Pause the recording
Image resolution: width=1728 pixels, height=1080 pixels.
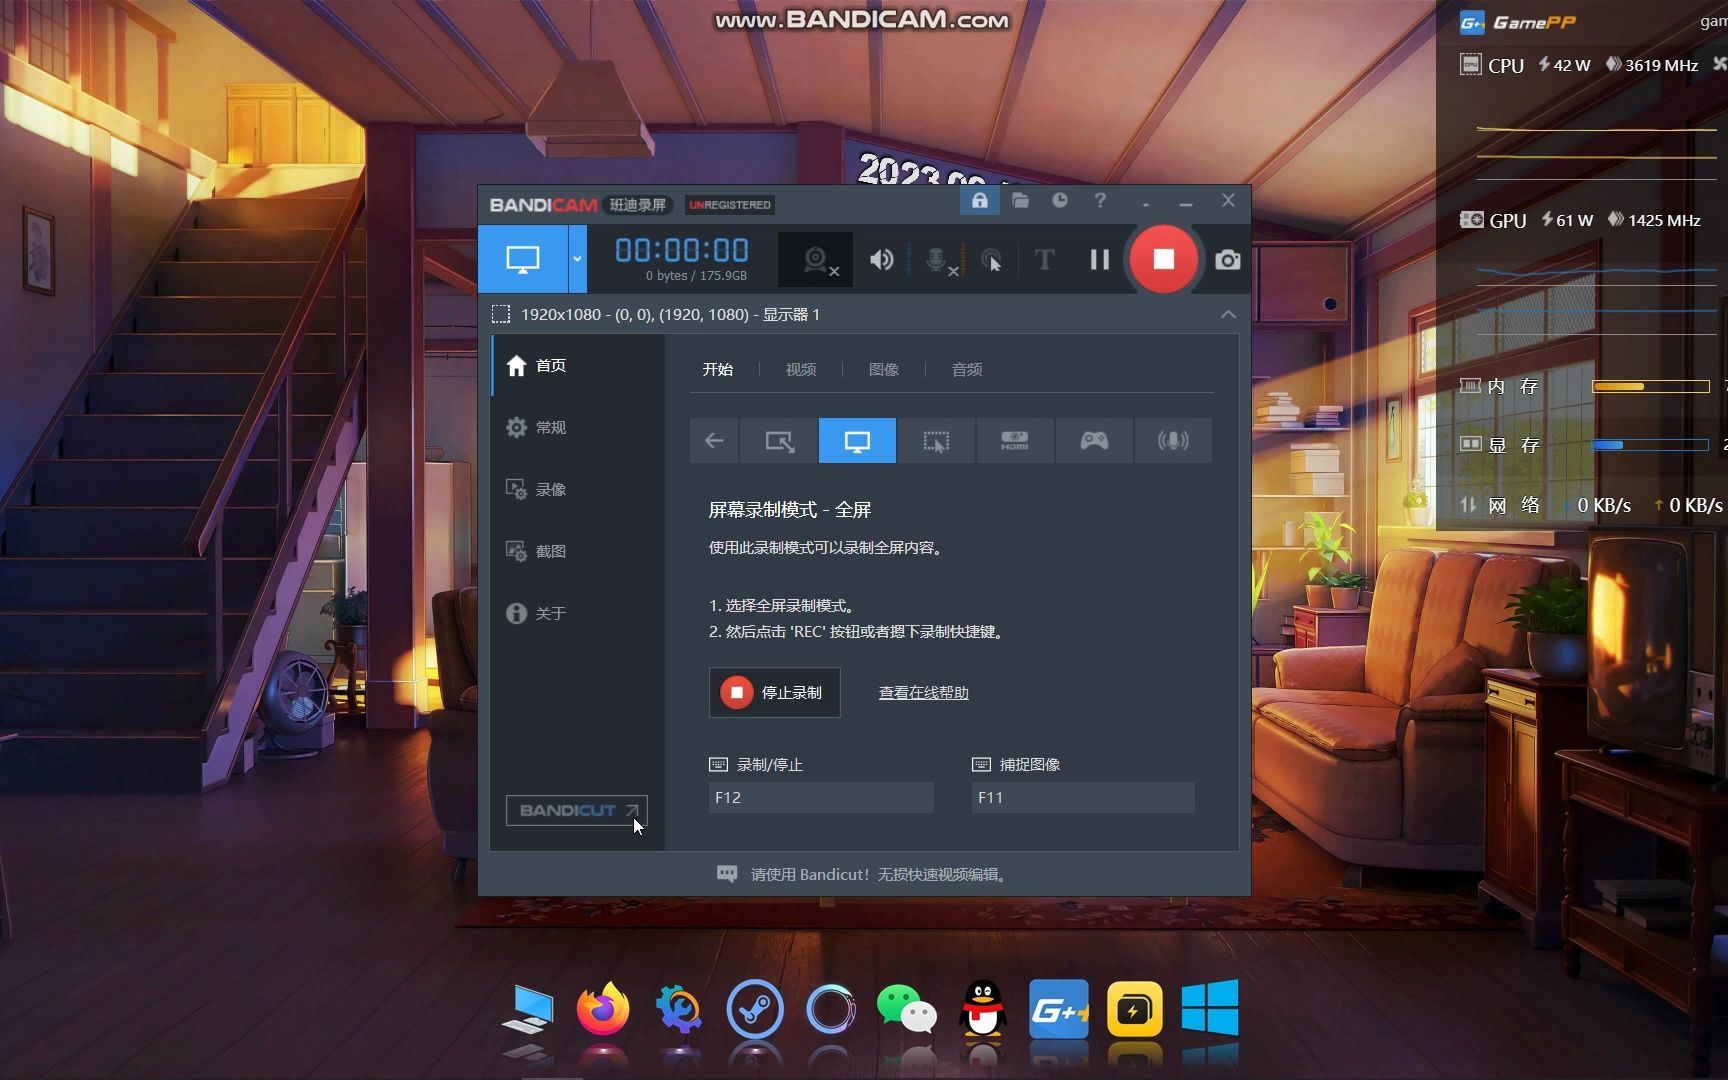[1099, 260]
